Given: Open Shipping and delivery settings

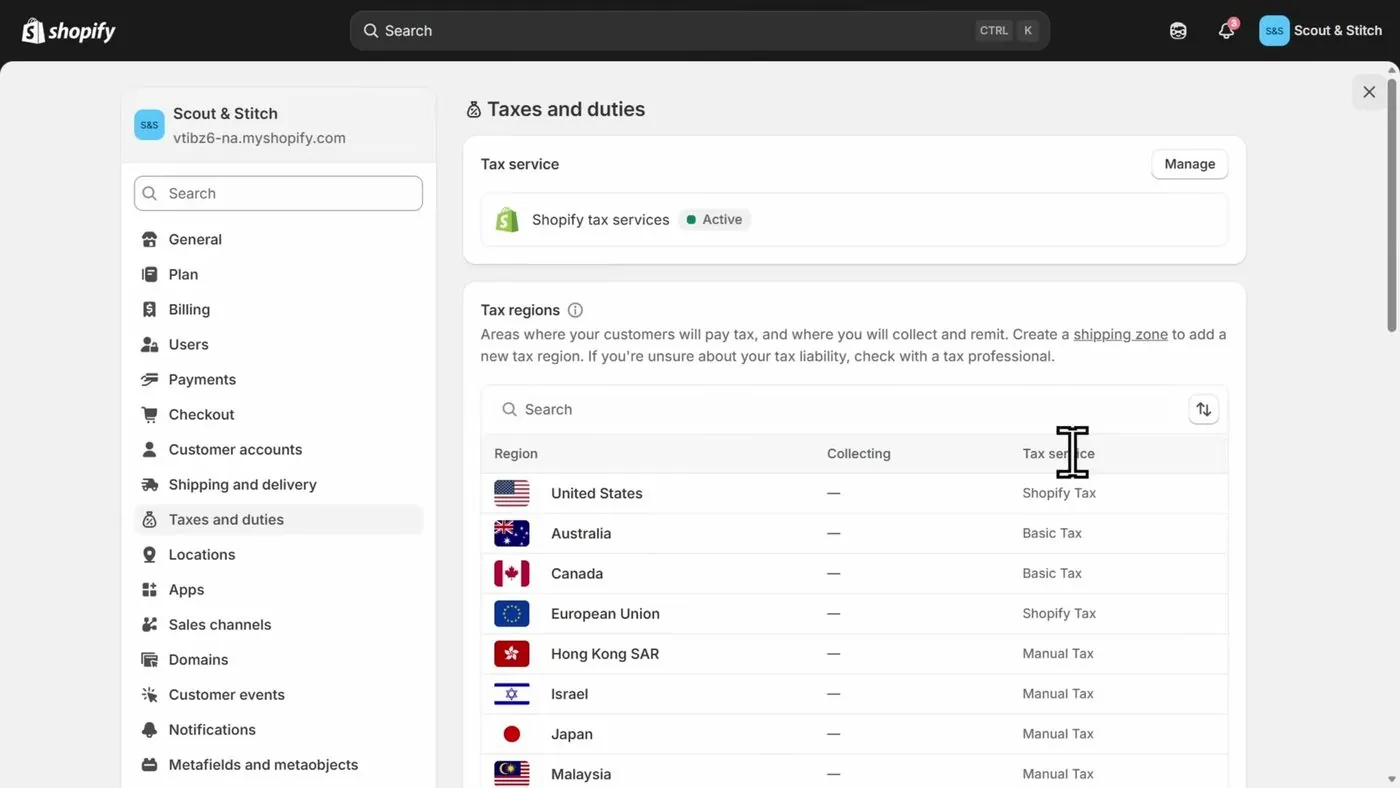Looking at the screenshot, I should 278,484.
